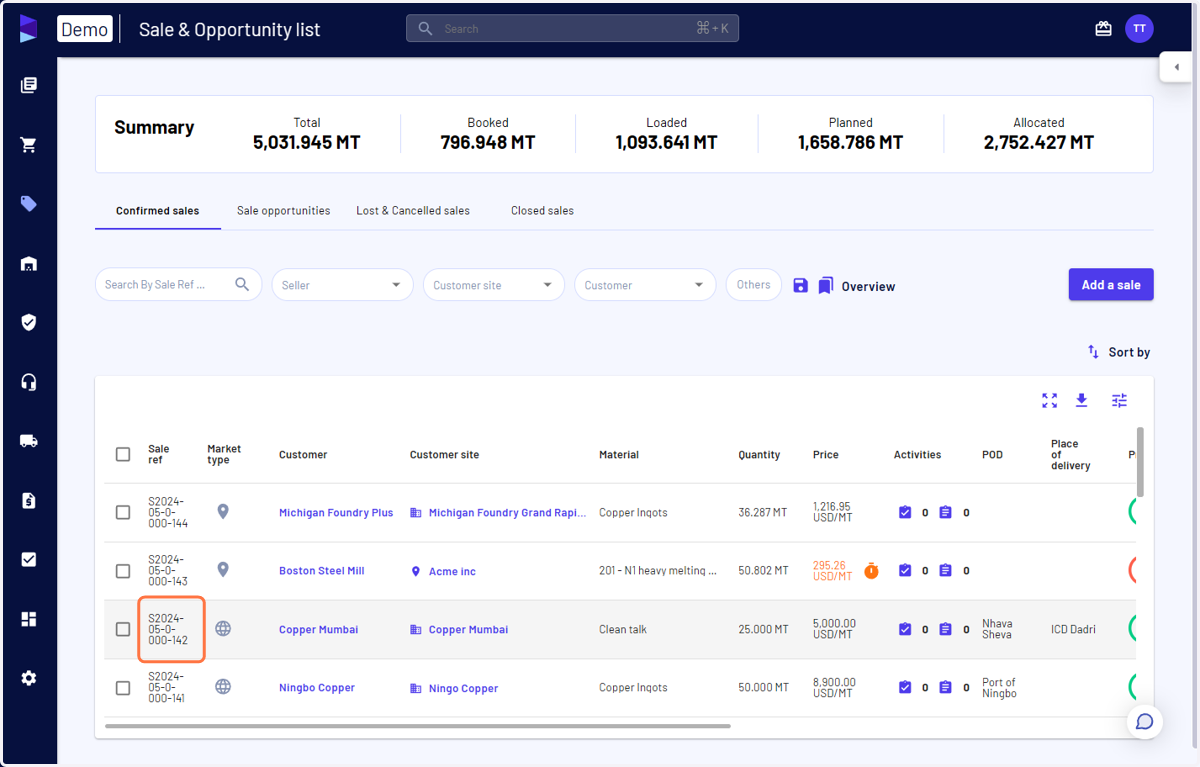
Task: Click the notes clipboard icon in Boston Steel Mill row
Action: click(x=945, y=571)
